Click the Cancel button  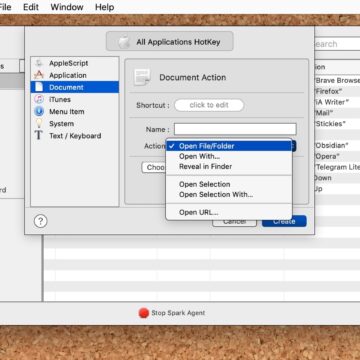coord(235,222)
